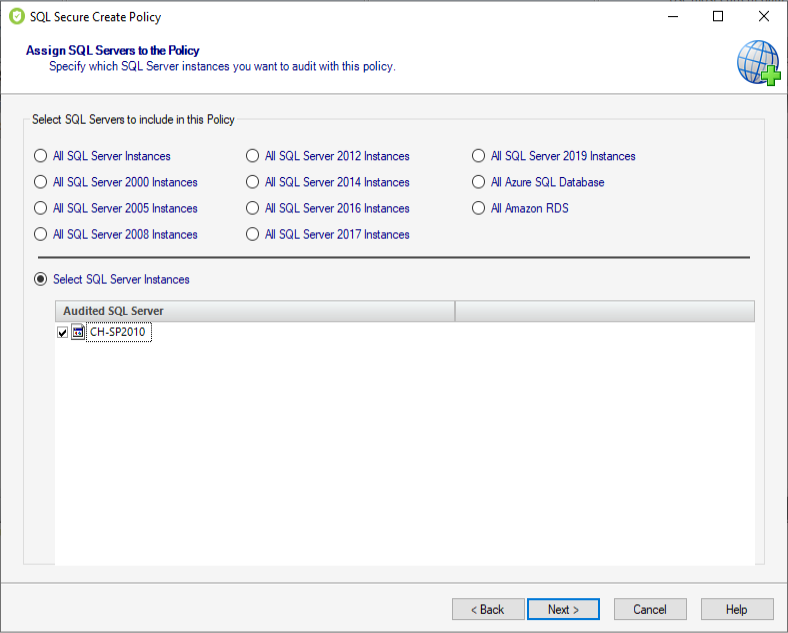The image size is (788, 633).
Task: Select All SQL Server 2019 Instances
Action: coord(479,156)
